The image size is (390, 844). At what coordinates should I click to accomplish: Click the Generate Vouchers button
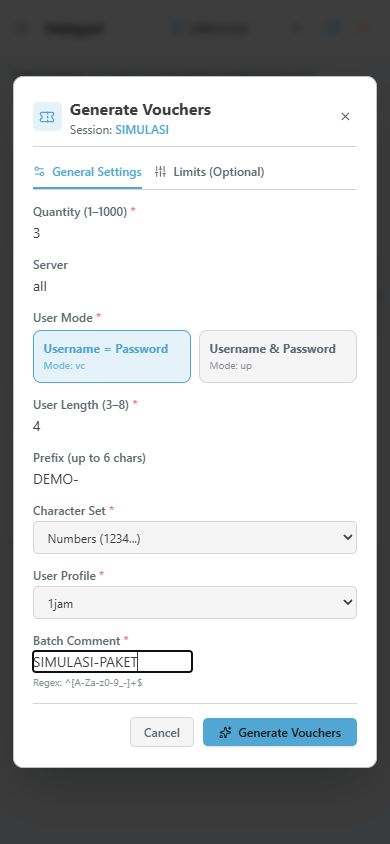[x=280, y=732]
